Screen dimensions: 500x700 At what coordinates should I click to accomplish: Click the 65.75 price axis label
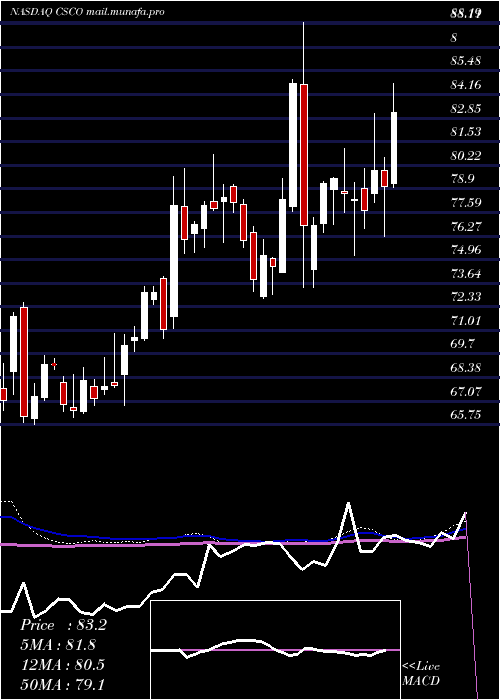pyautogui.click(x=466, y=415)
